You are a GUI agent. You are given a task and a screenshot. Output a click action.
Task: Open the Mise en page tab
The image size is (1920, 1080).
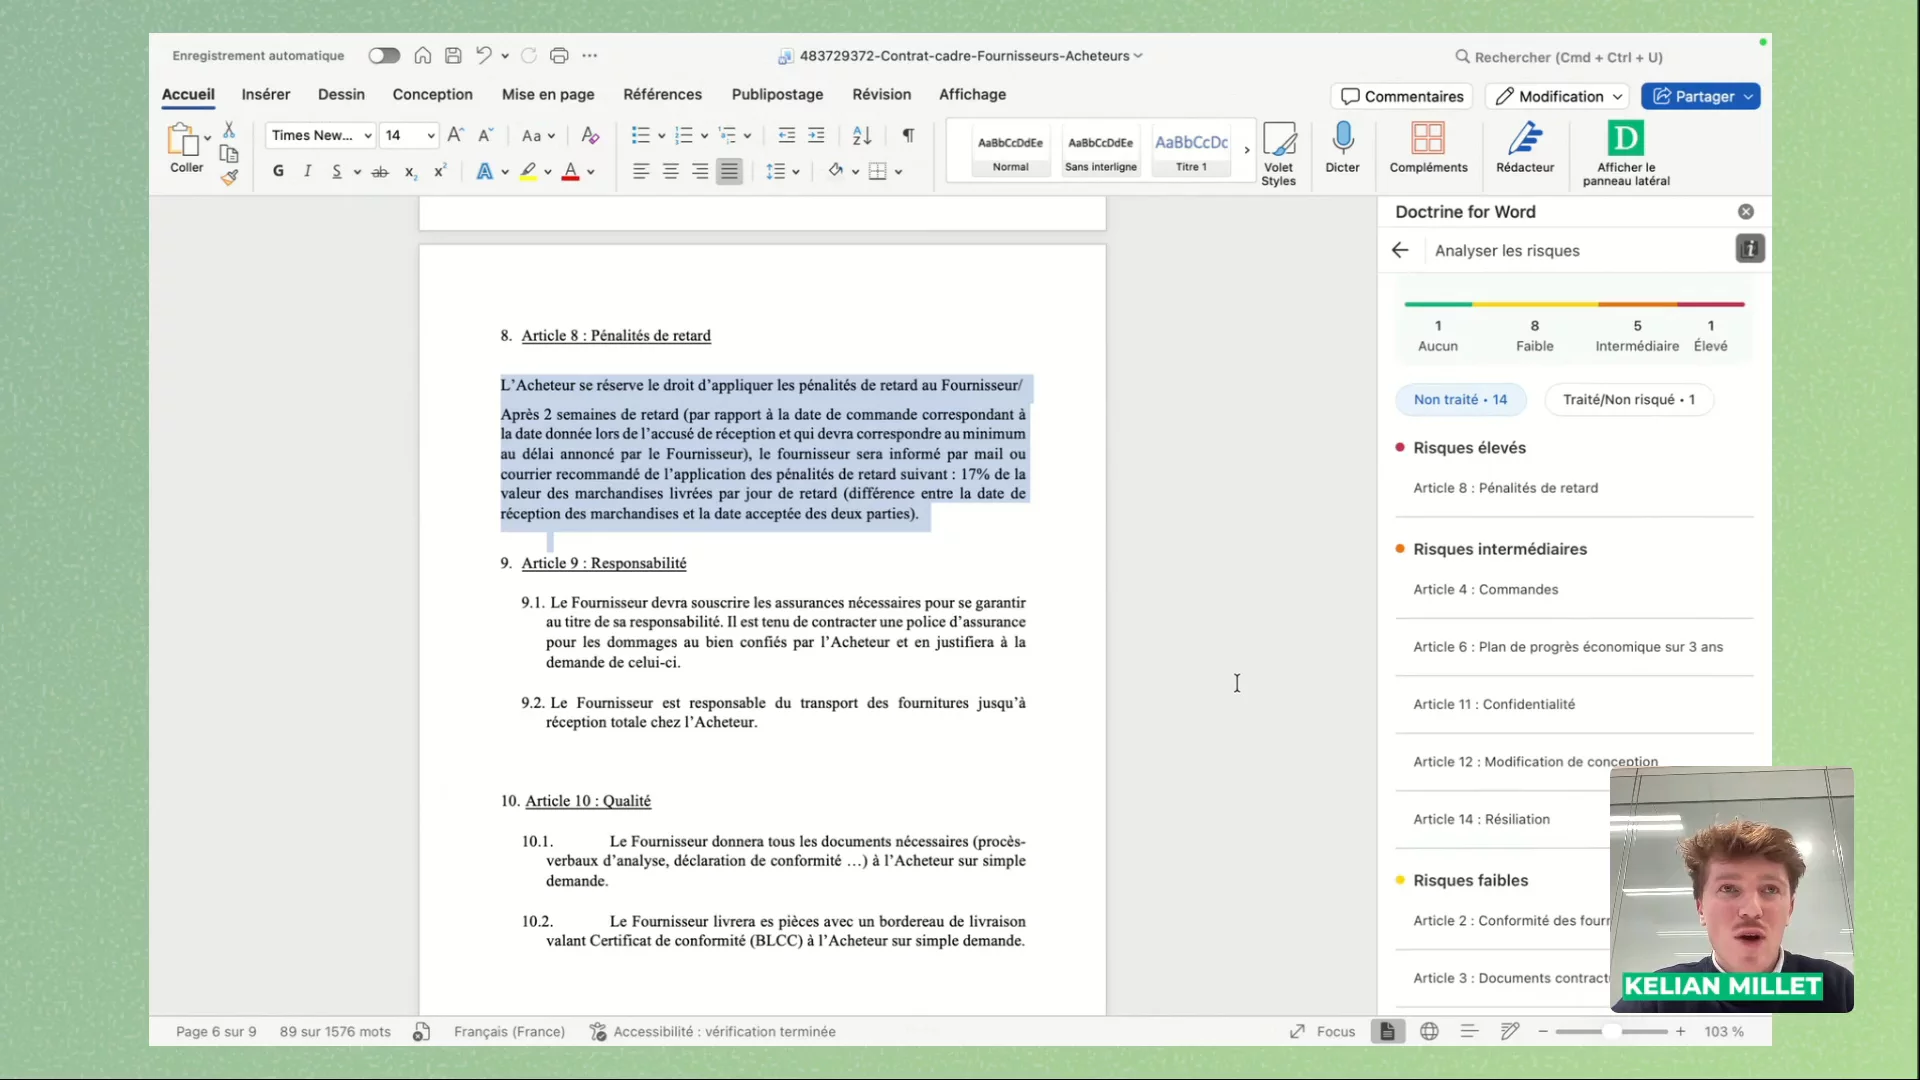548,94
